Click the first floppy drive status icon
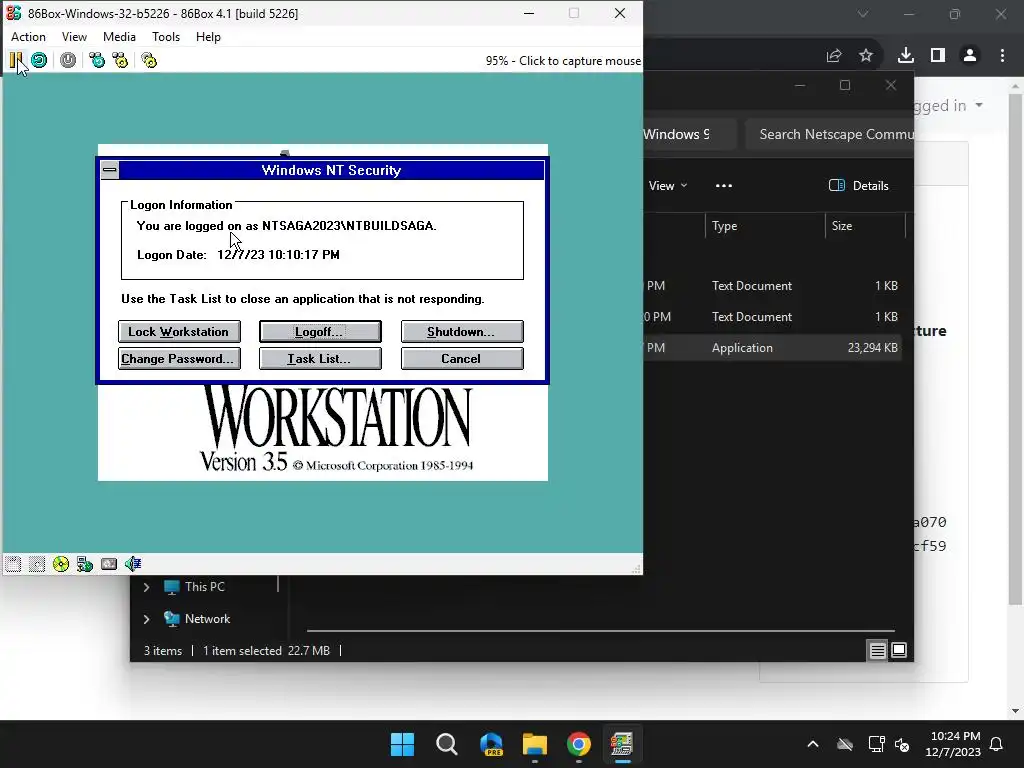 [13, 564]
